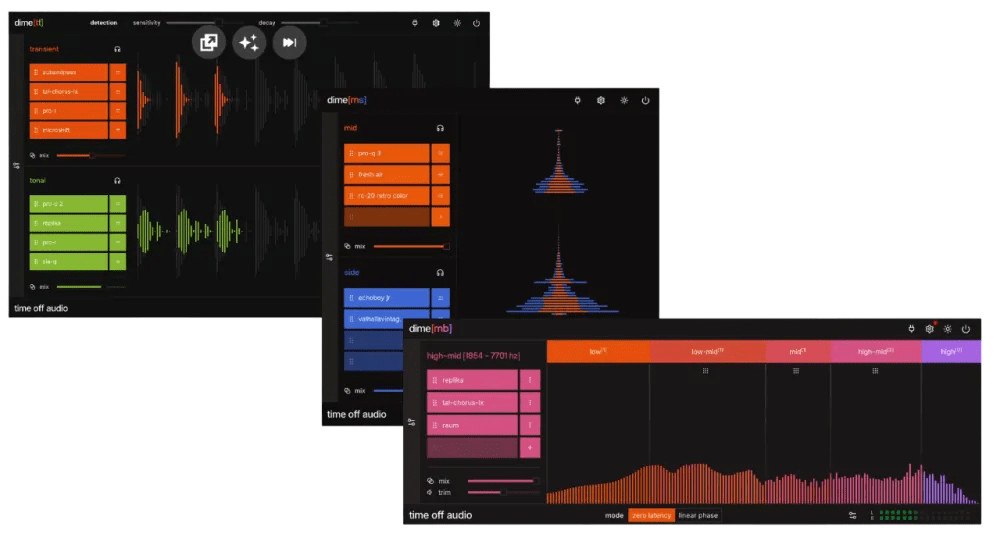Open the tal-chorus-lx slot in dime[mb]
Screen dimensions: 1000x534
(x=472, y=403)
